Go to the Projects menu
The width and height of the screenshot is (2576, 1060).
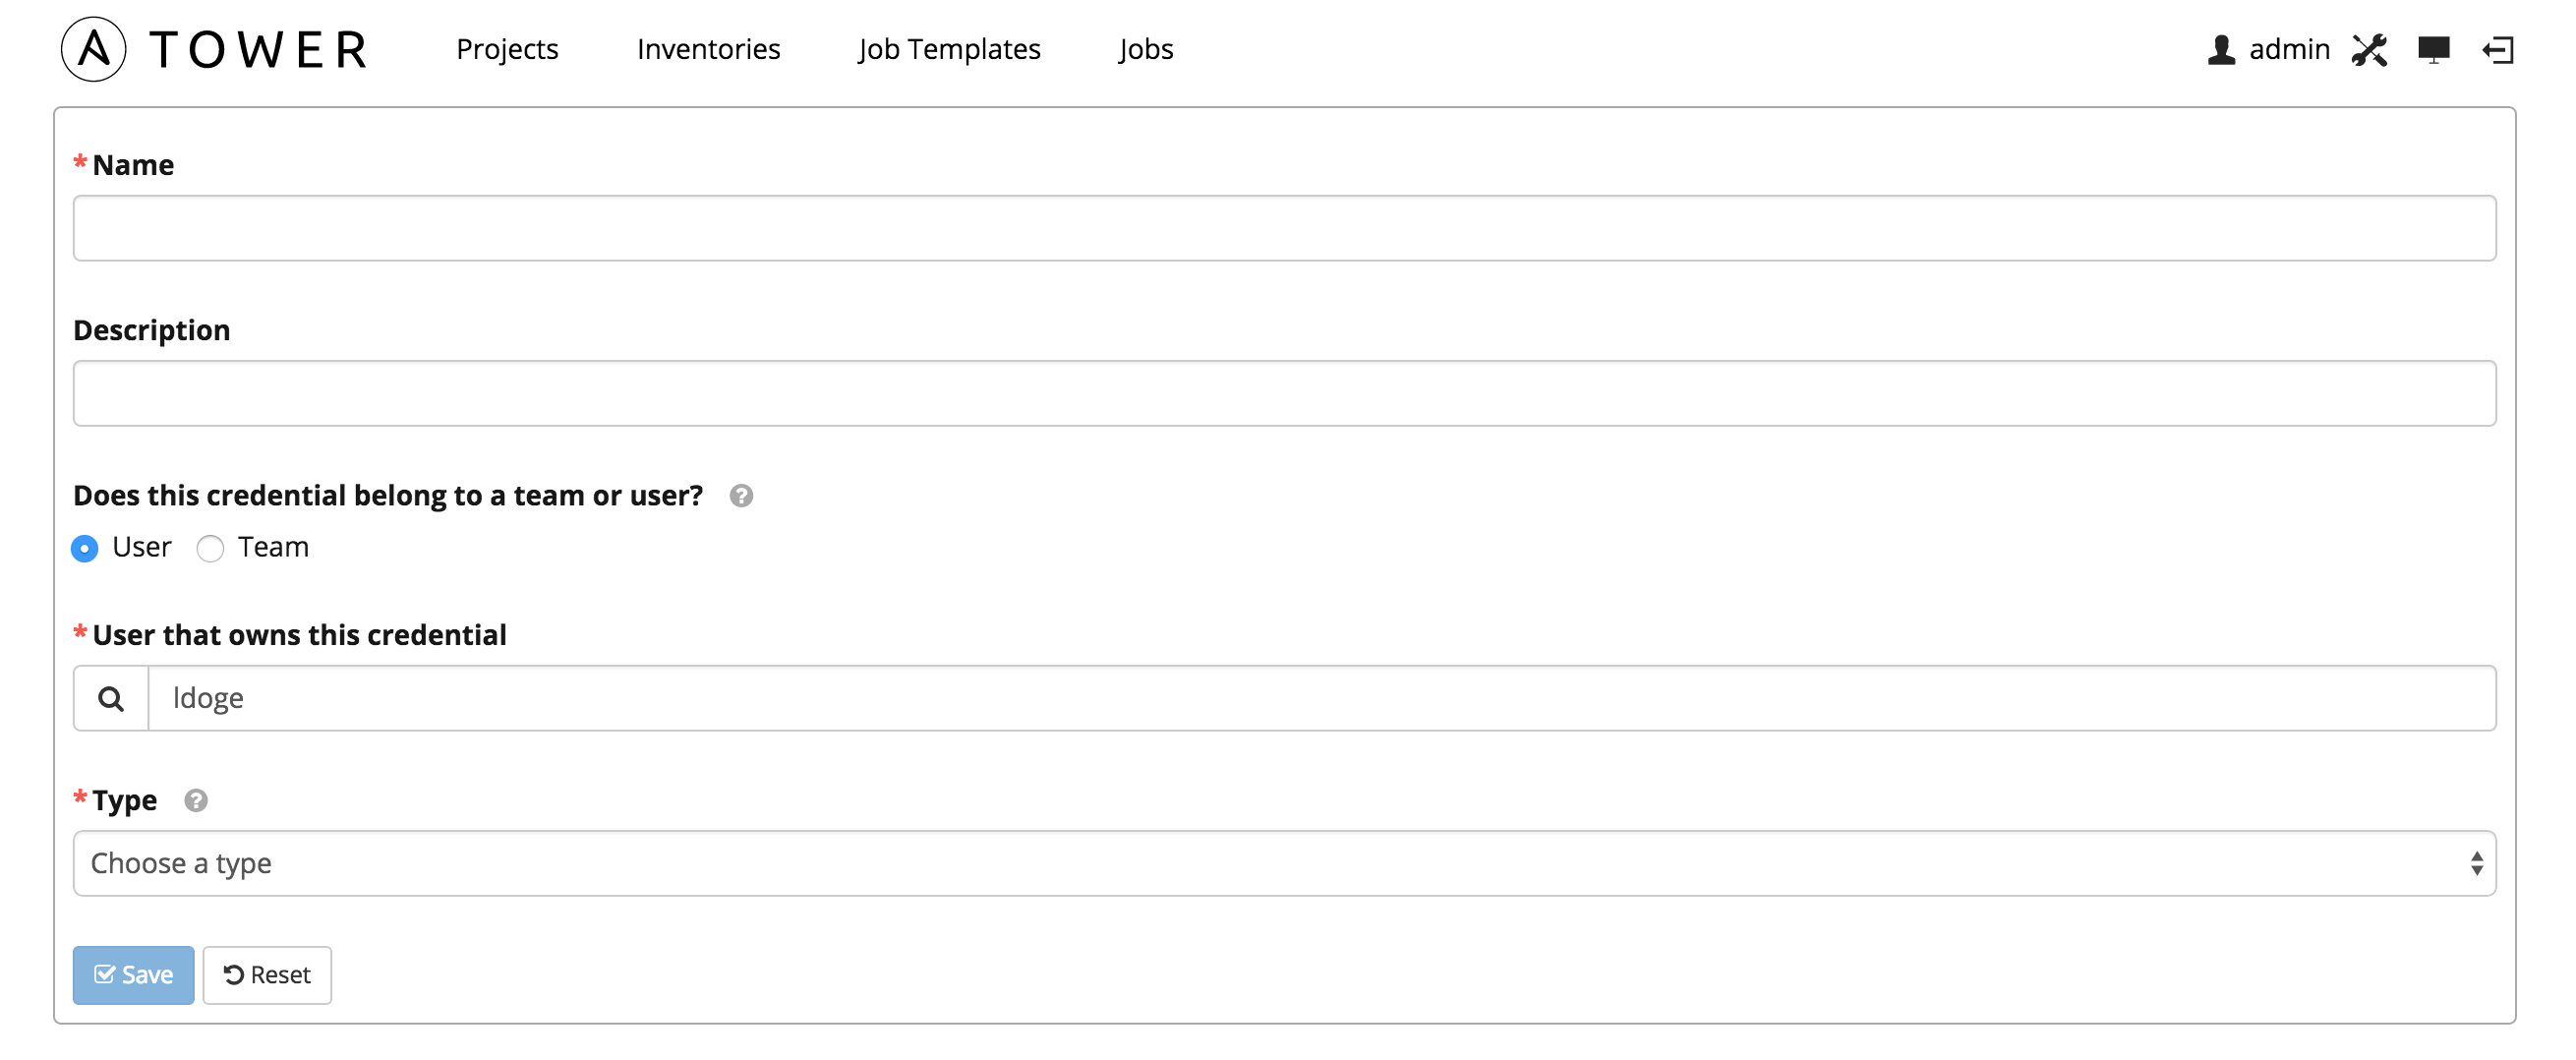click(x=507, y=49)
